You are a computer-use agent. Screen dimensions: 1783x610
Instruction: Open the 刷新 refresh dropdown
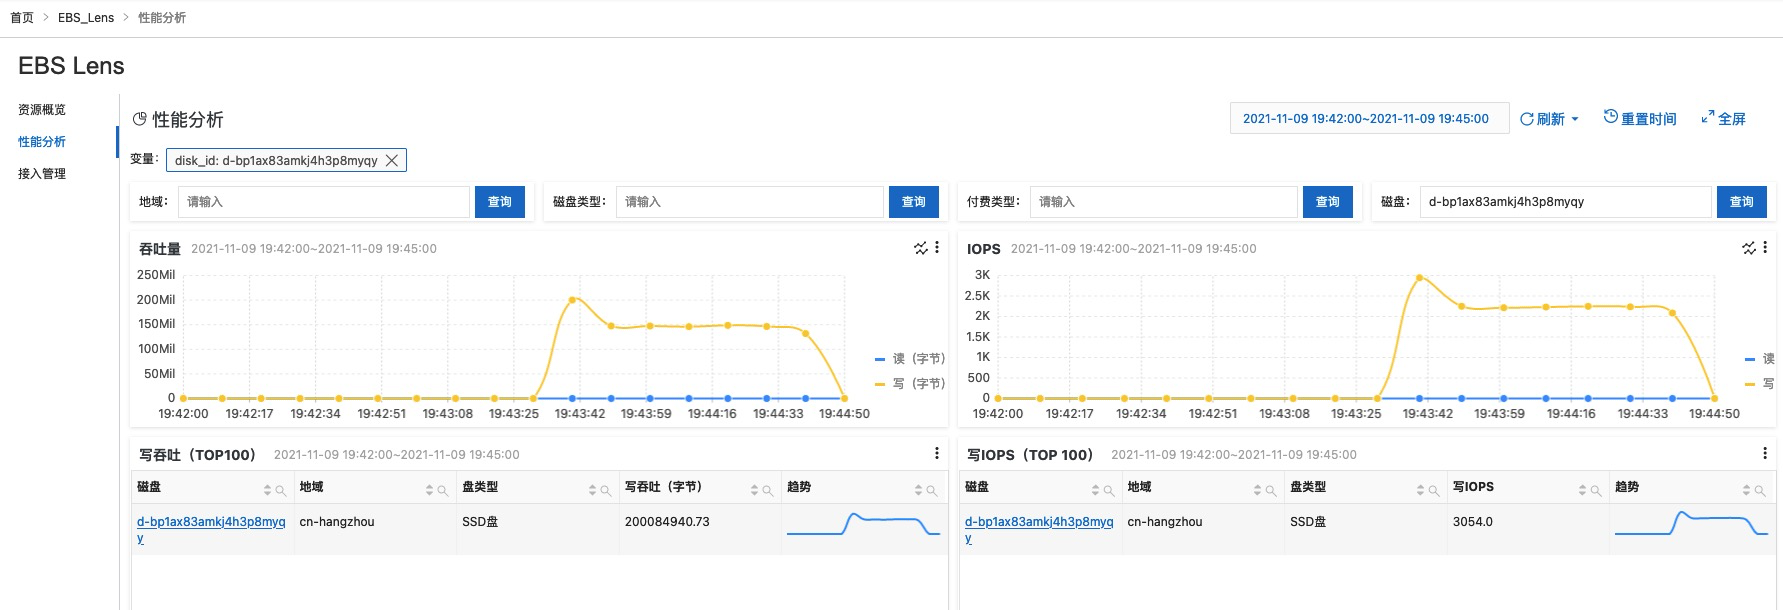1549,118
